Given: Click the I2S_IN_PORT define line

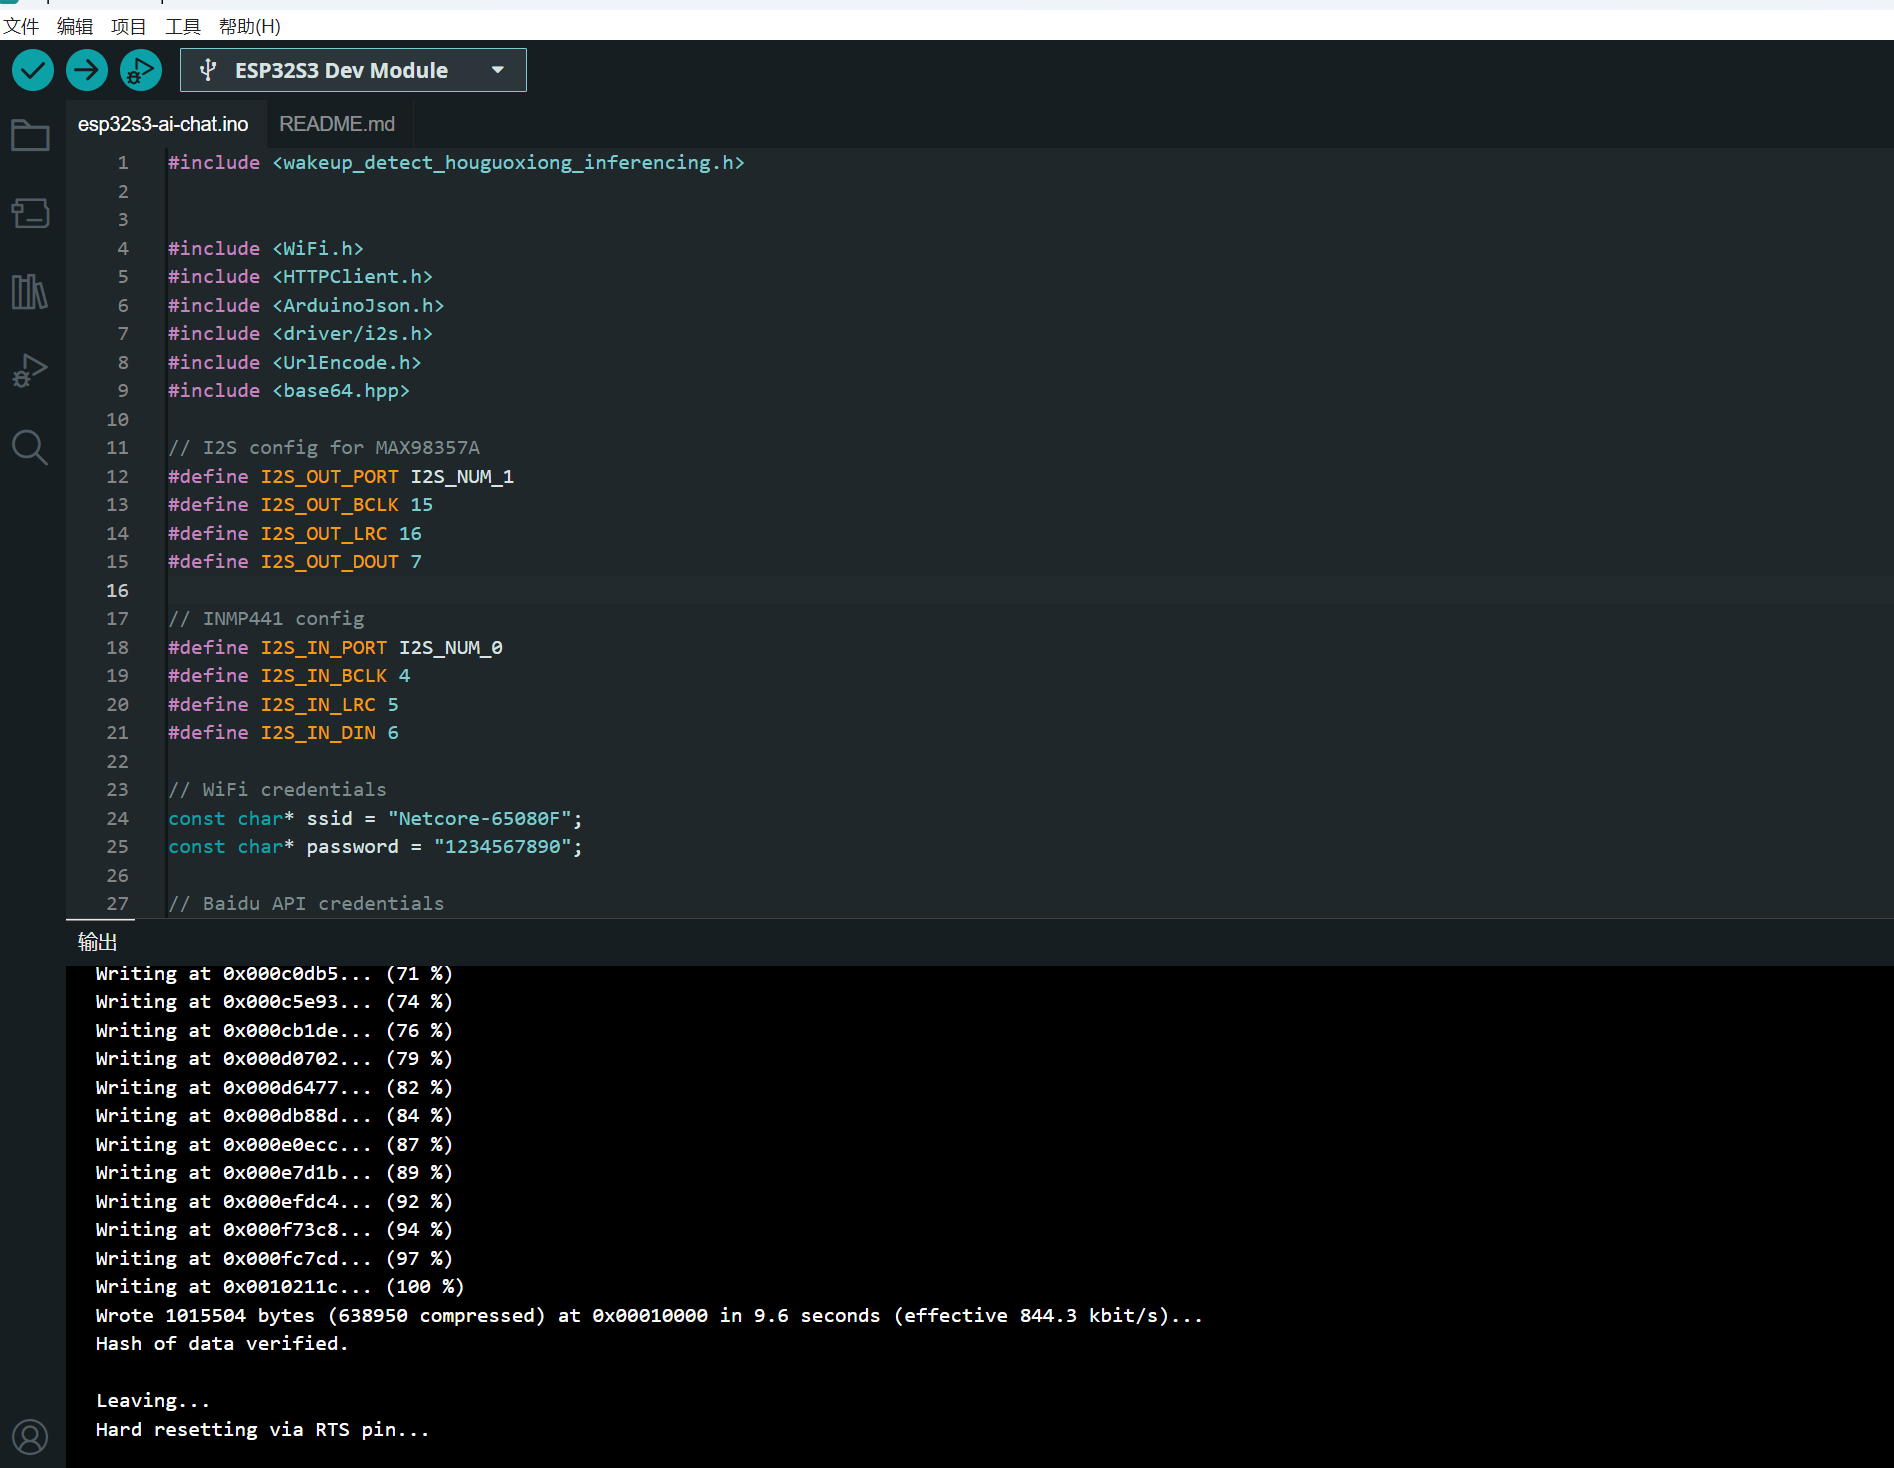Looking at the screenshot, I should point(335,647).
